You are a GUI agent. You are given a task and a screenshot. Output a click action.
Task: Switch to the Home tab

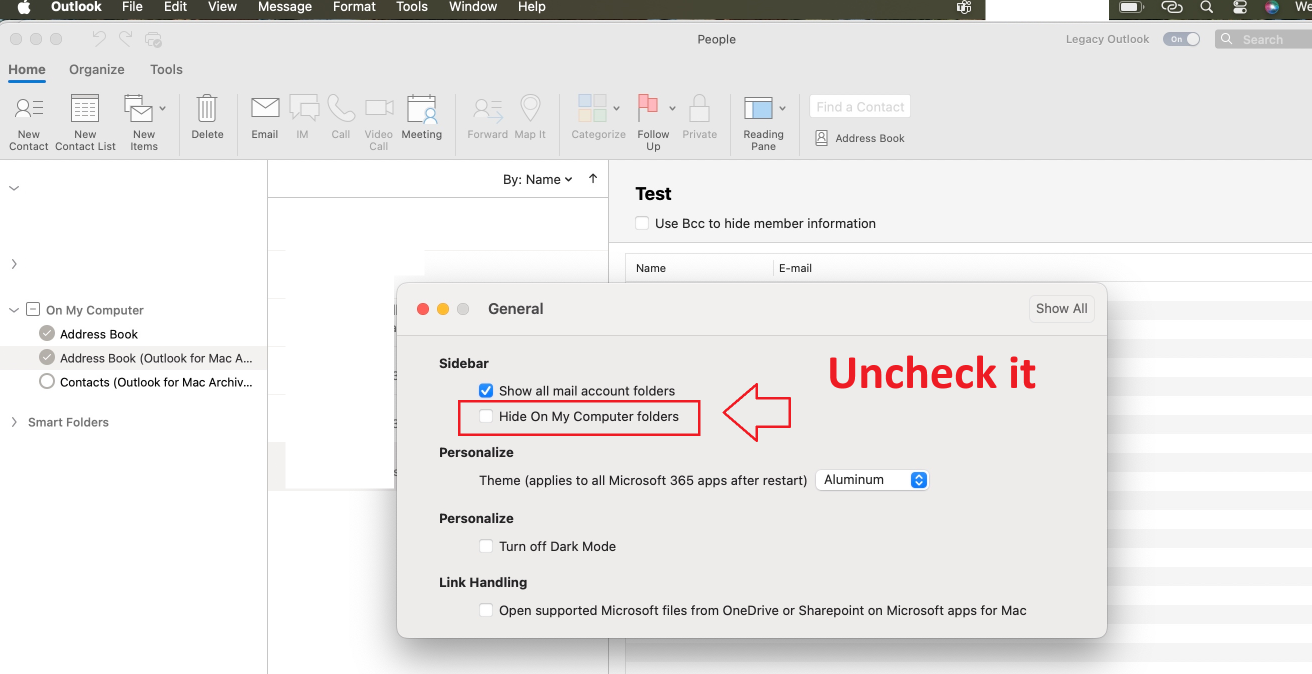(27, 69)
